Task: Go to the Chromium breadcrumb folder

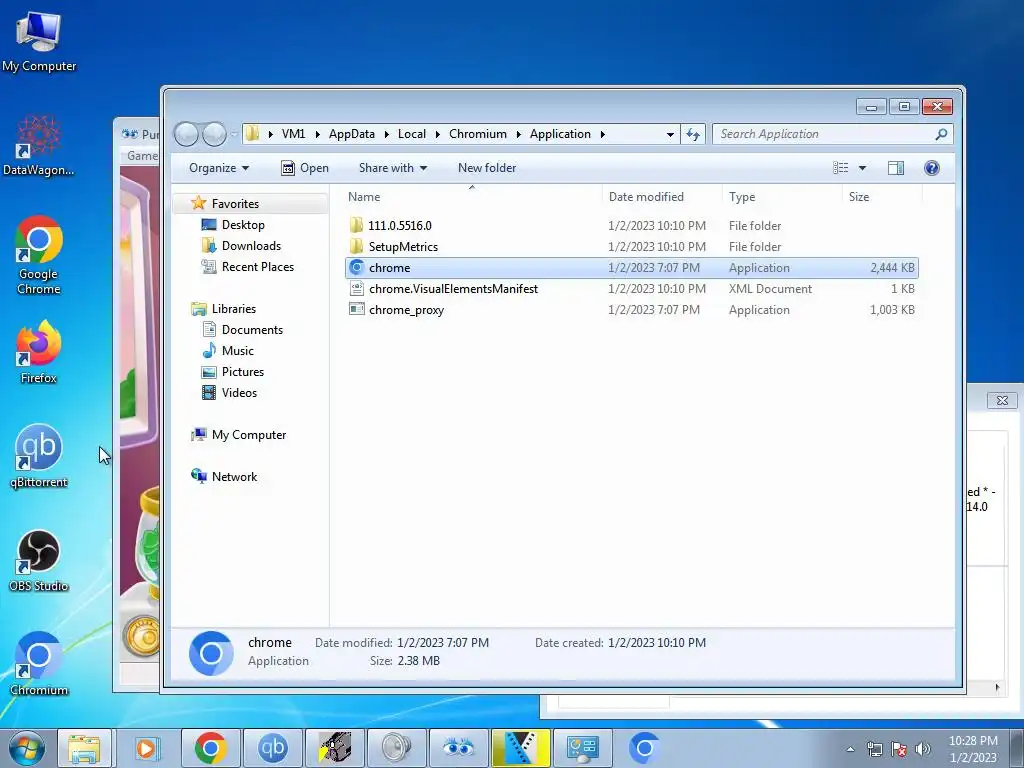Action: tap(478, 134)
